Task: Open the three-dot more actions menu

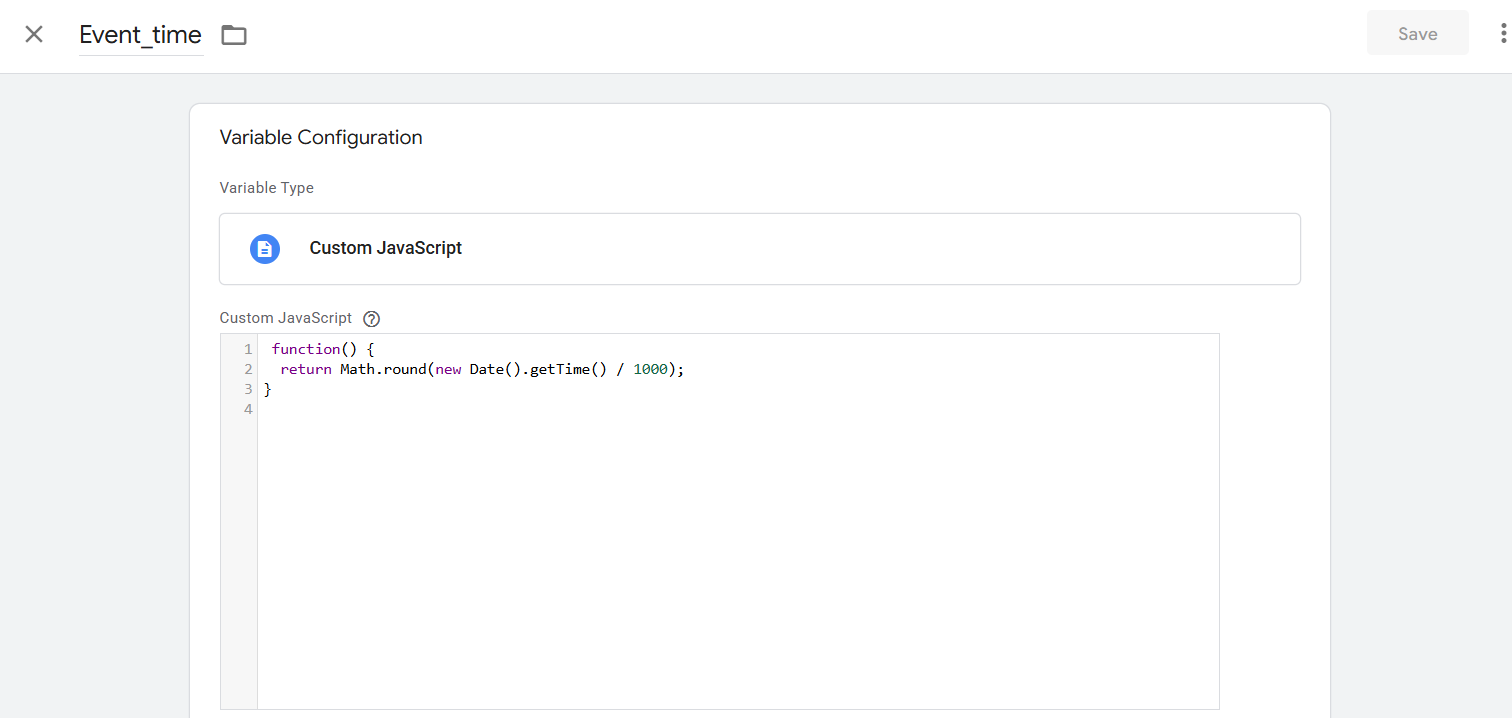Action: [1502, 34]
